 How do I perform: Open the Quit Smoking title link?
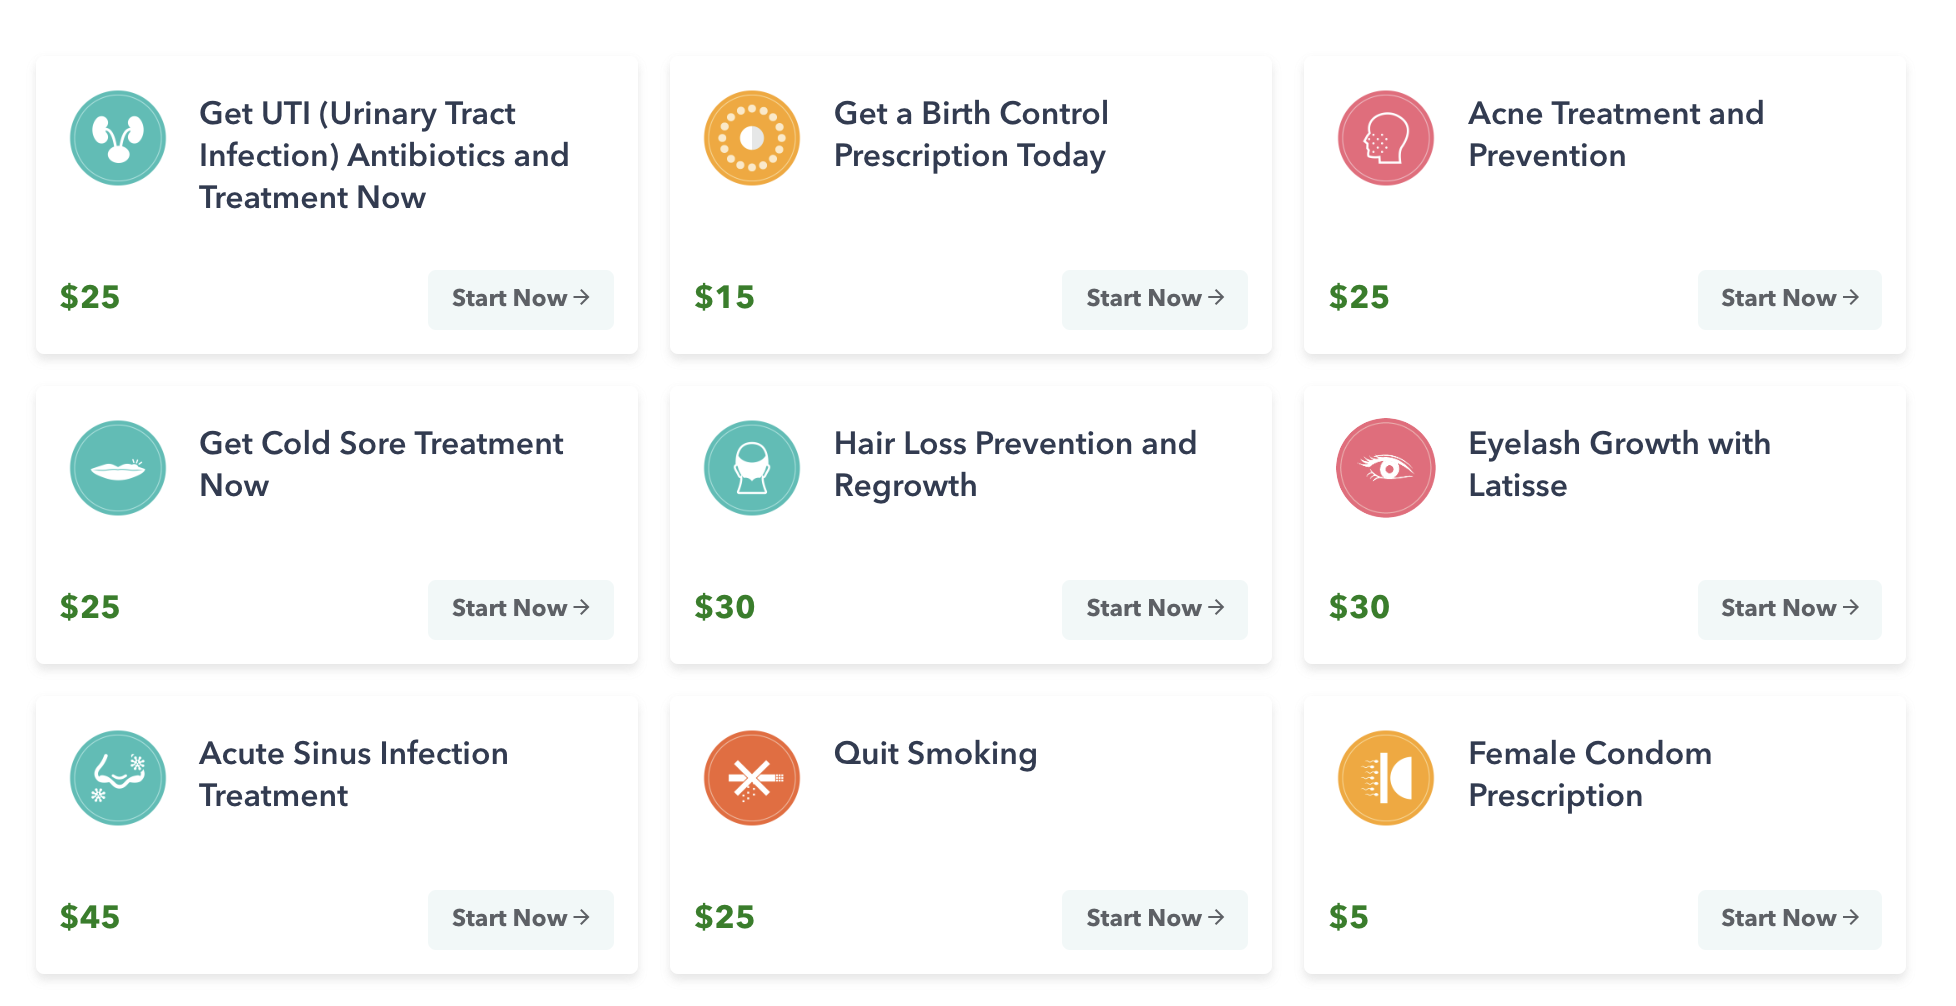[935, 754]
